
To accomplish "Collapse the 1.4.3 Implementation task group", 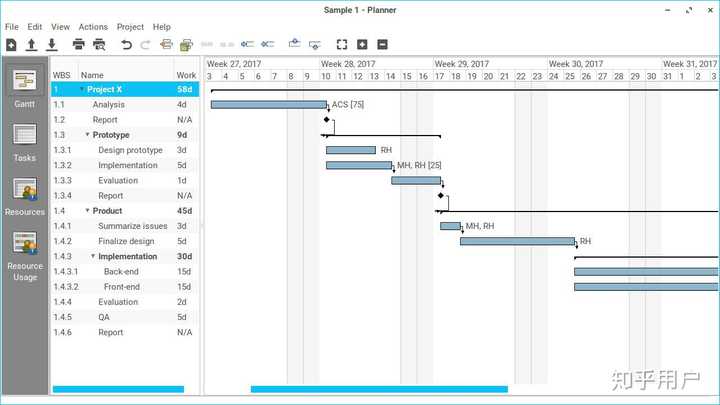I will (93, 256).
